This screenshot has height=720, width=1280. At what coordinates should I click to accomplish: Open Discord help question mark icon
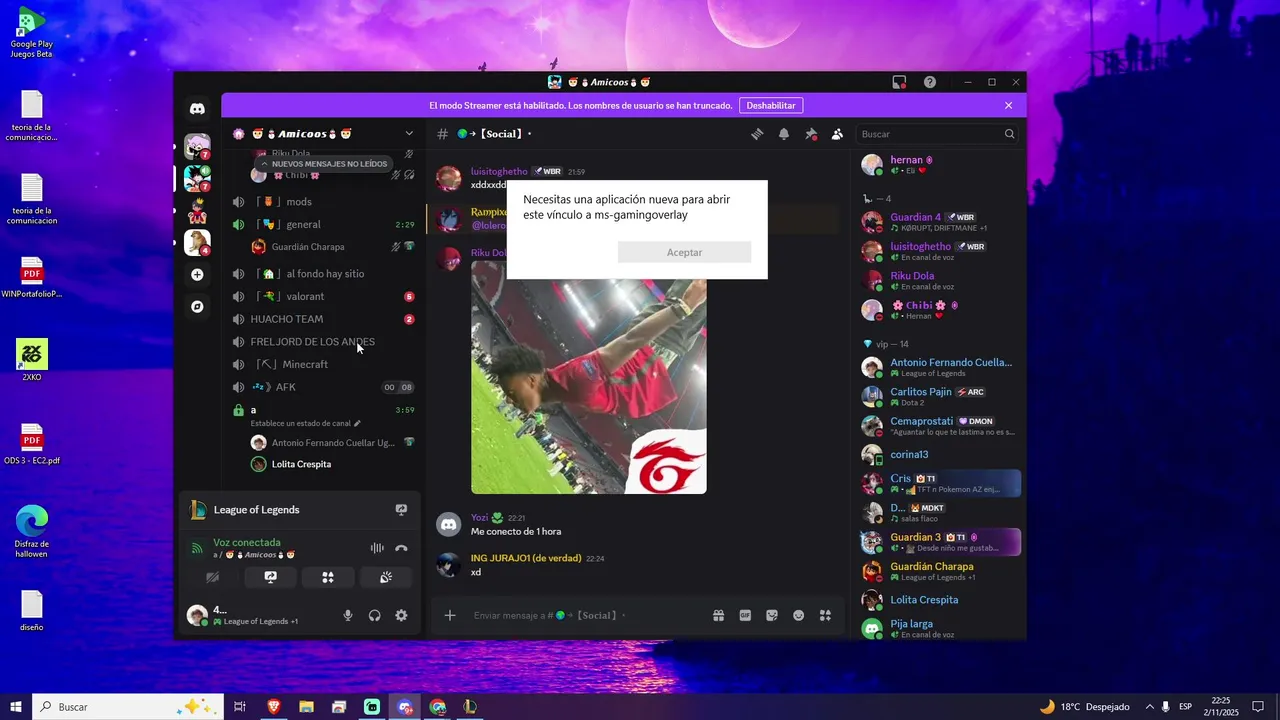point(930,82)
